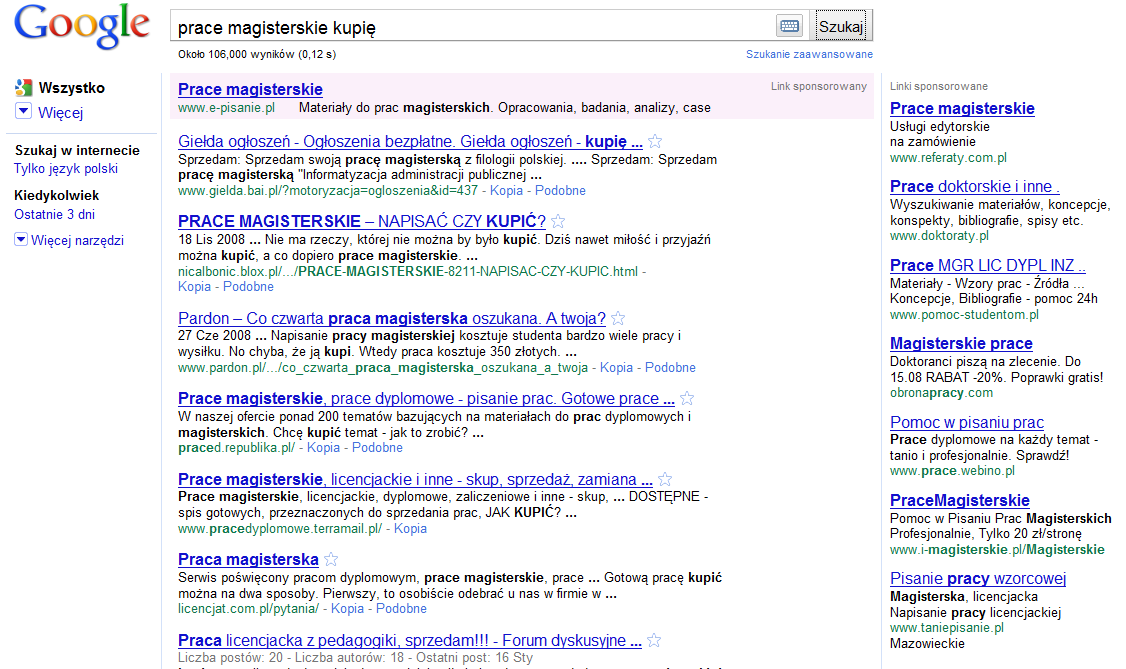Open the Więcej sidebar link
The width and height of the screenshot is (1126, 669).
click(60, 113)
